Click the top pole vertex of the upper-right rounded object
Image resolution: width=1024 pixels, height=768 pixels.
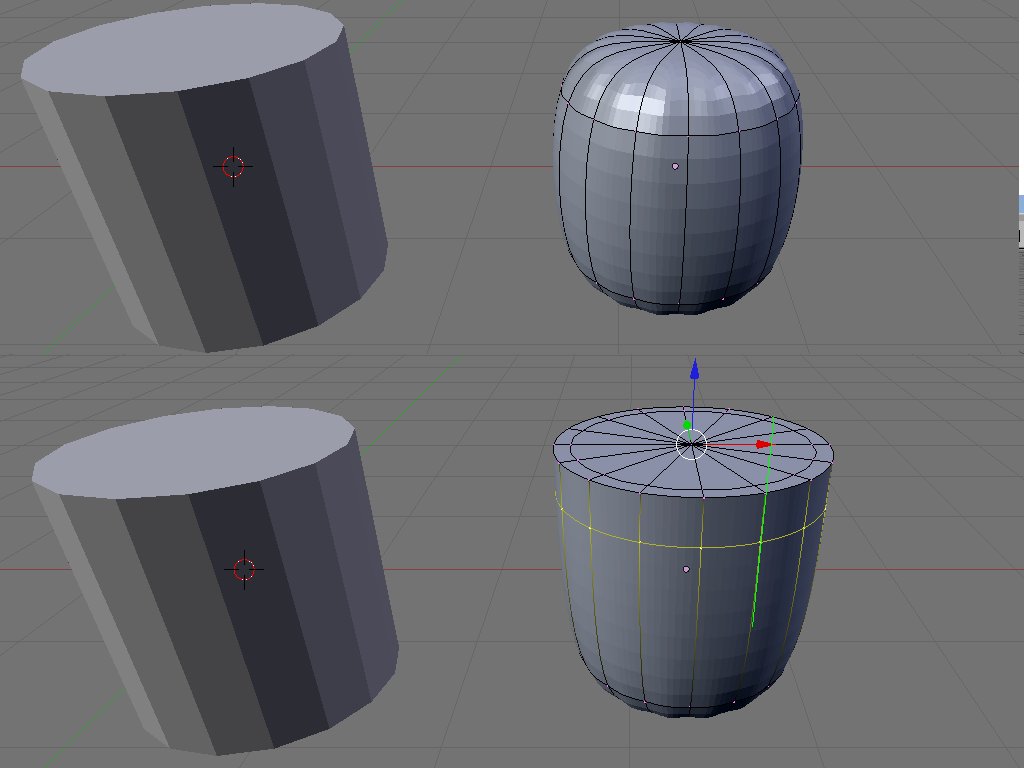pos(680,41)
